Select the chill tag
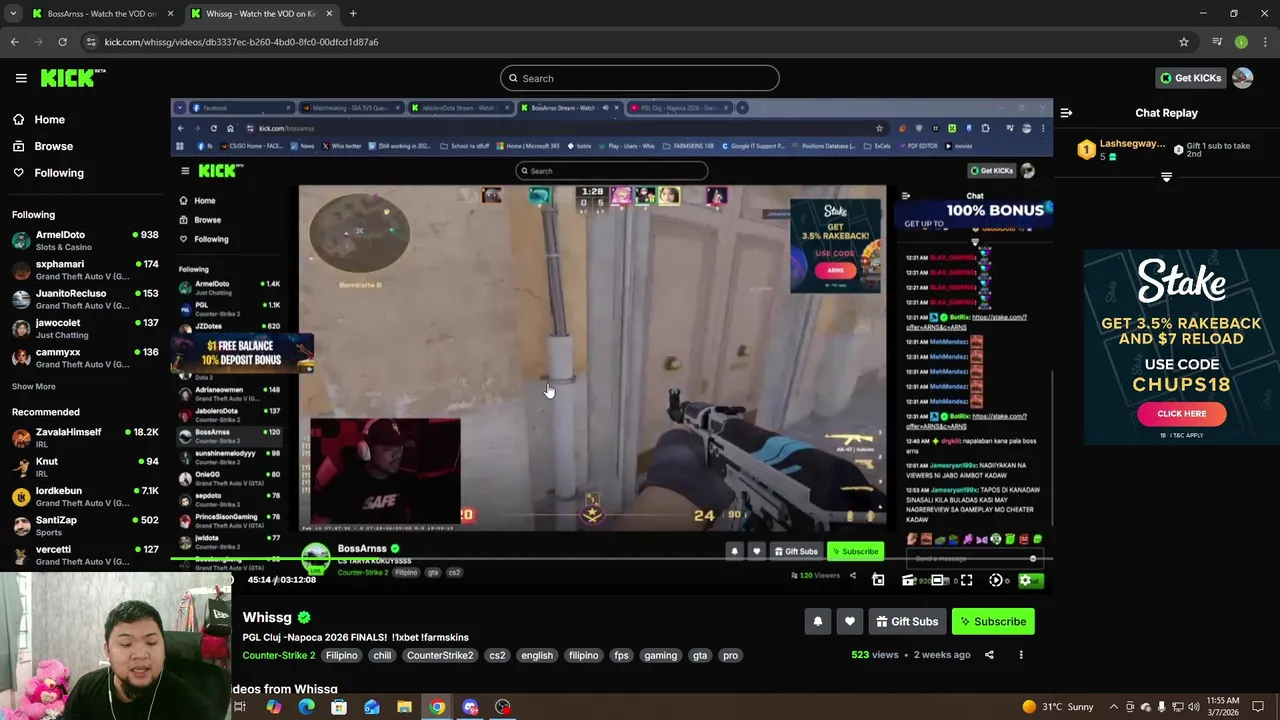This screenshot has width=1280, height=720. (382, 655)
